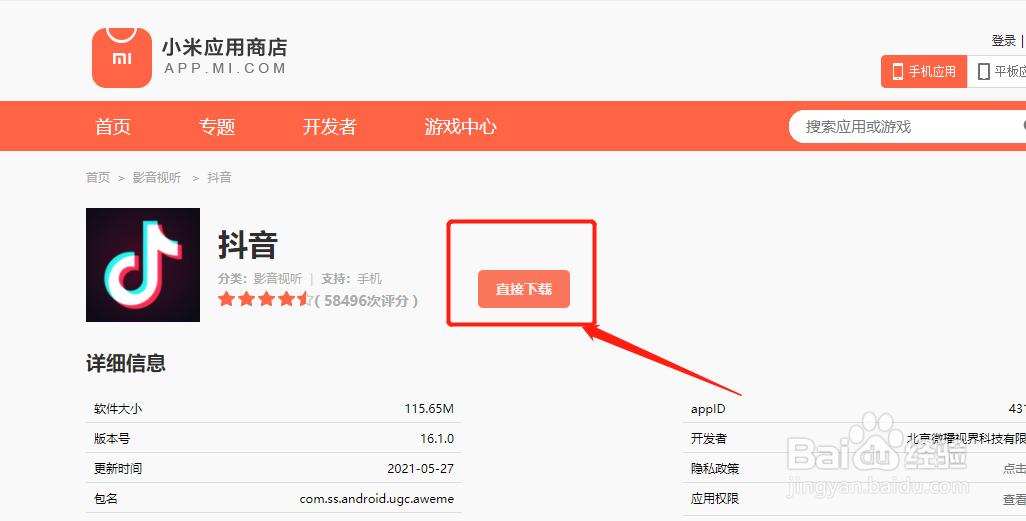Click the com.ss.android.ugc.aweme package name
Image resolution: width=1026 pixels, height=521 pixels.
coord(377,499)
